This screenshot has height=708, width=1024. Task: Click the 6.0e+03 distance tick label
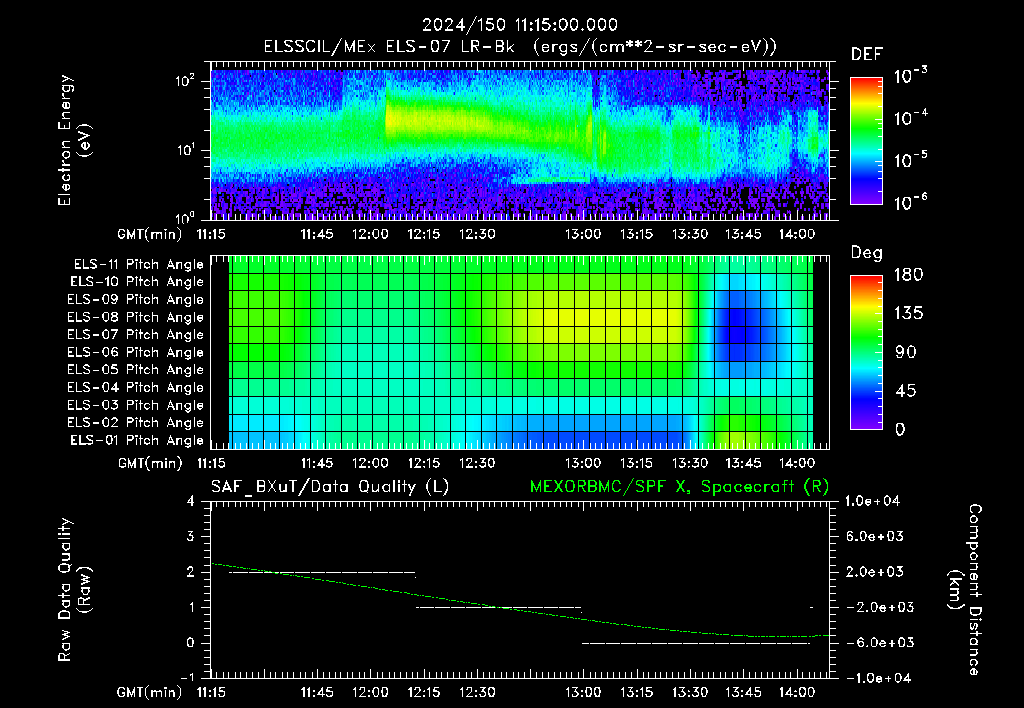tap(874, 536)
